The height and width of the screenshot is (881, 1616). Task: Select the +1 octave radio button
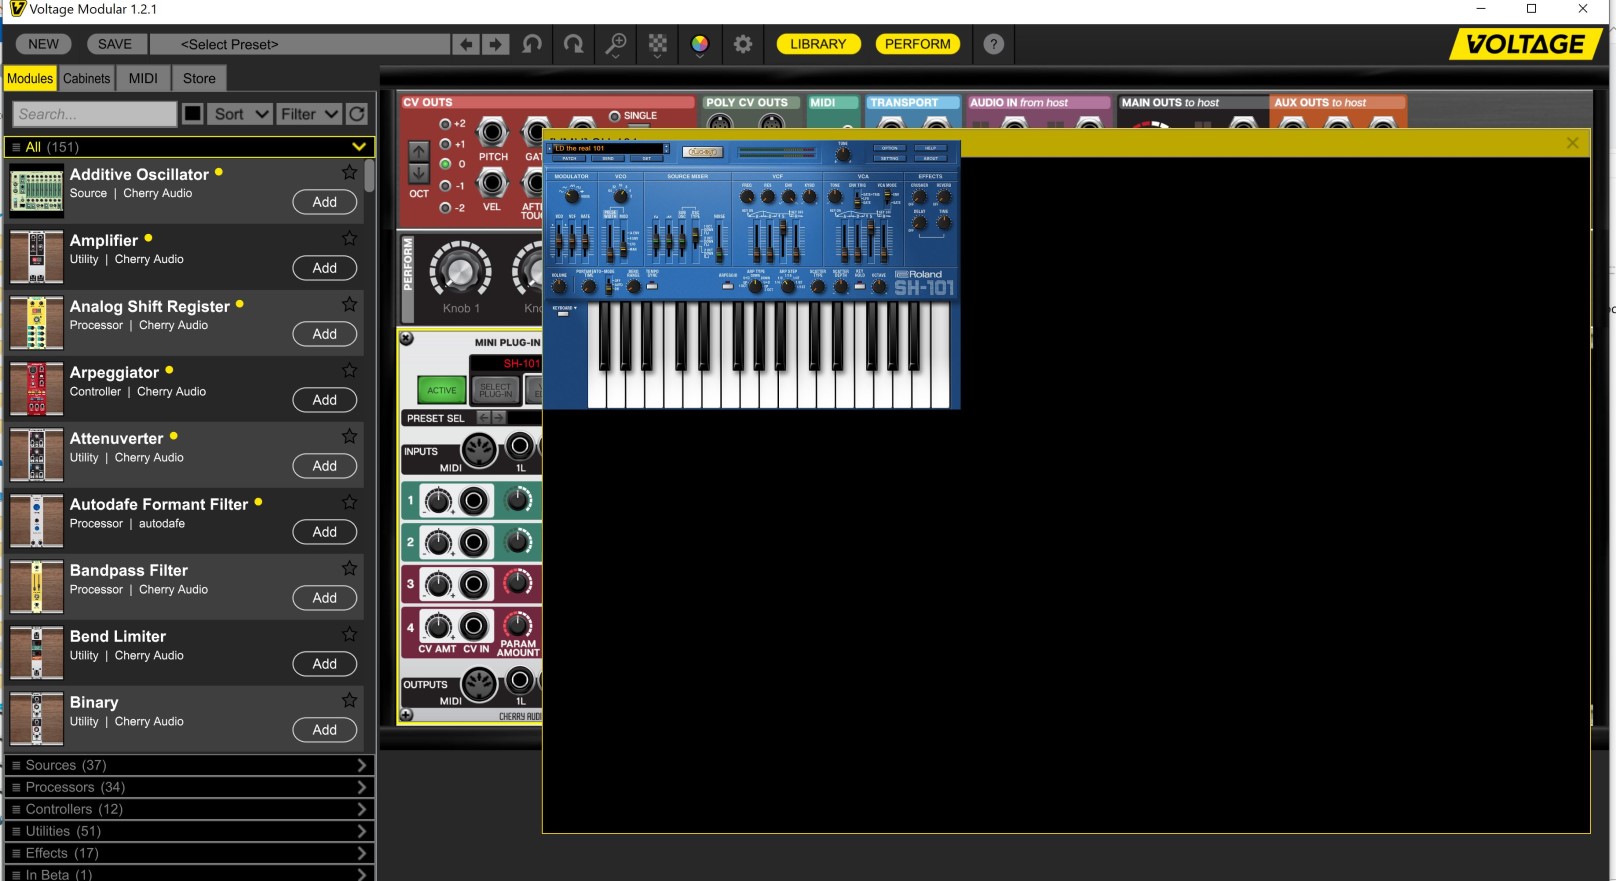pos(445,144)
